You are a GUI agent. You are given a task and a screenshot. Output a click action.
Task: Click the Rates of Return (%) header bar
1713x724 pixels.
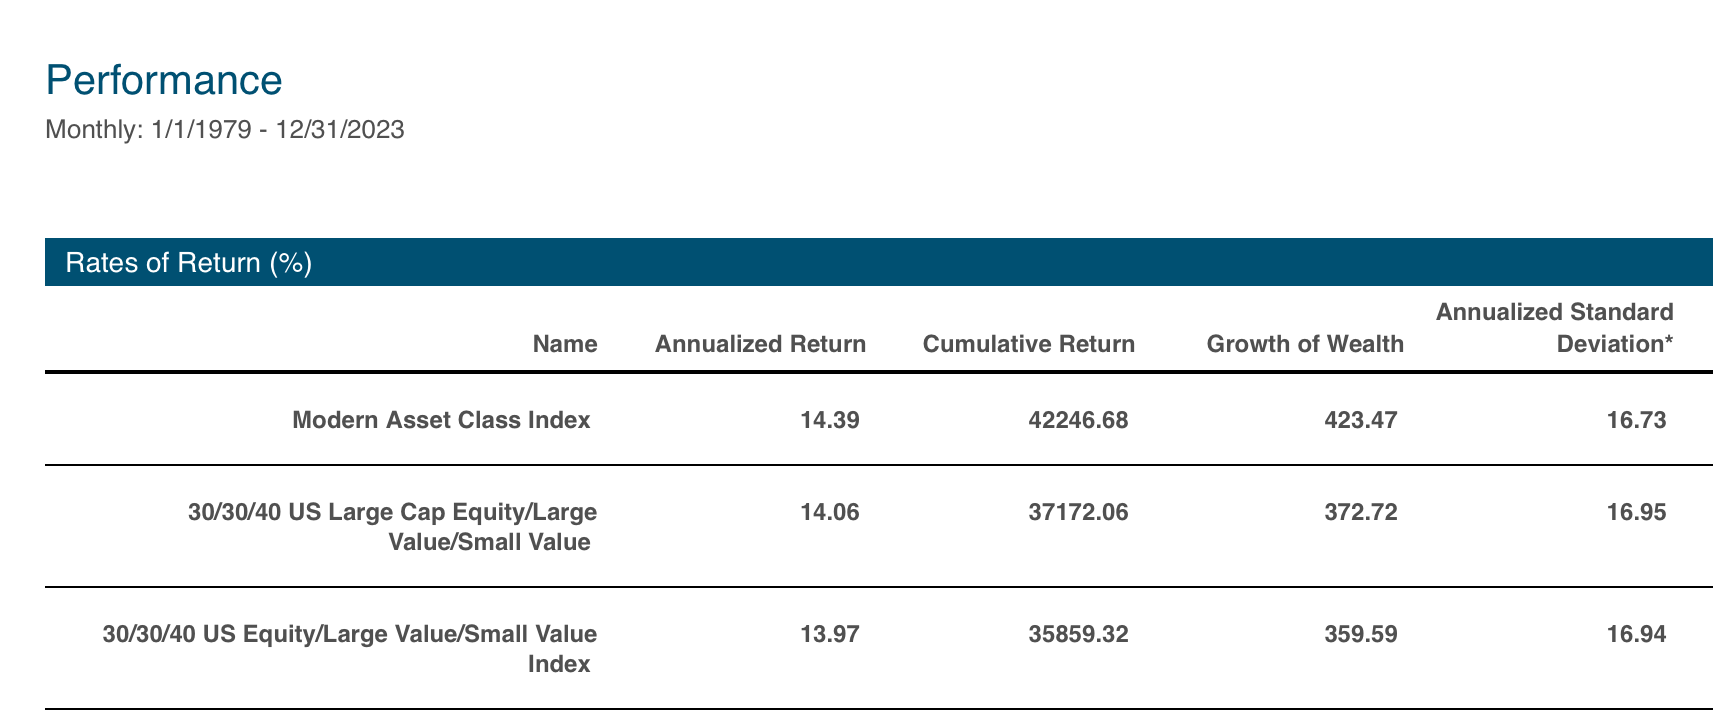879,262
